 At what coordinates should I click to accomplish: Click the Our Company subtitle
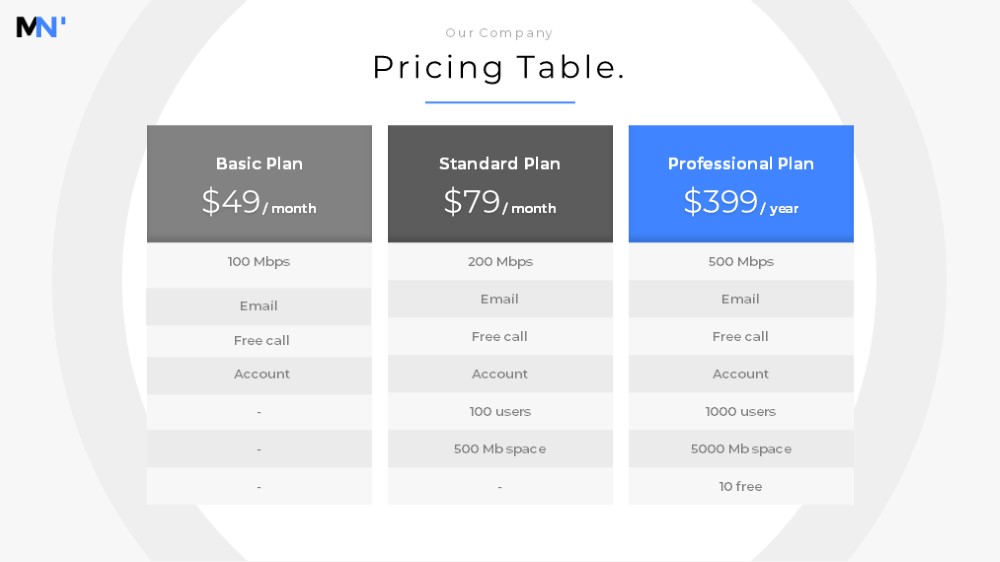coord(499,33)
